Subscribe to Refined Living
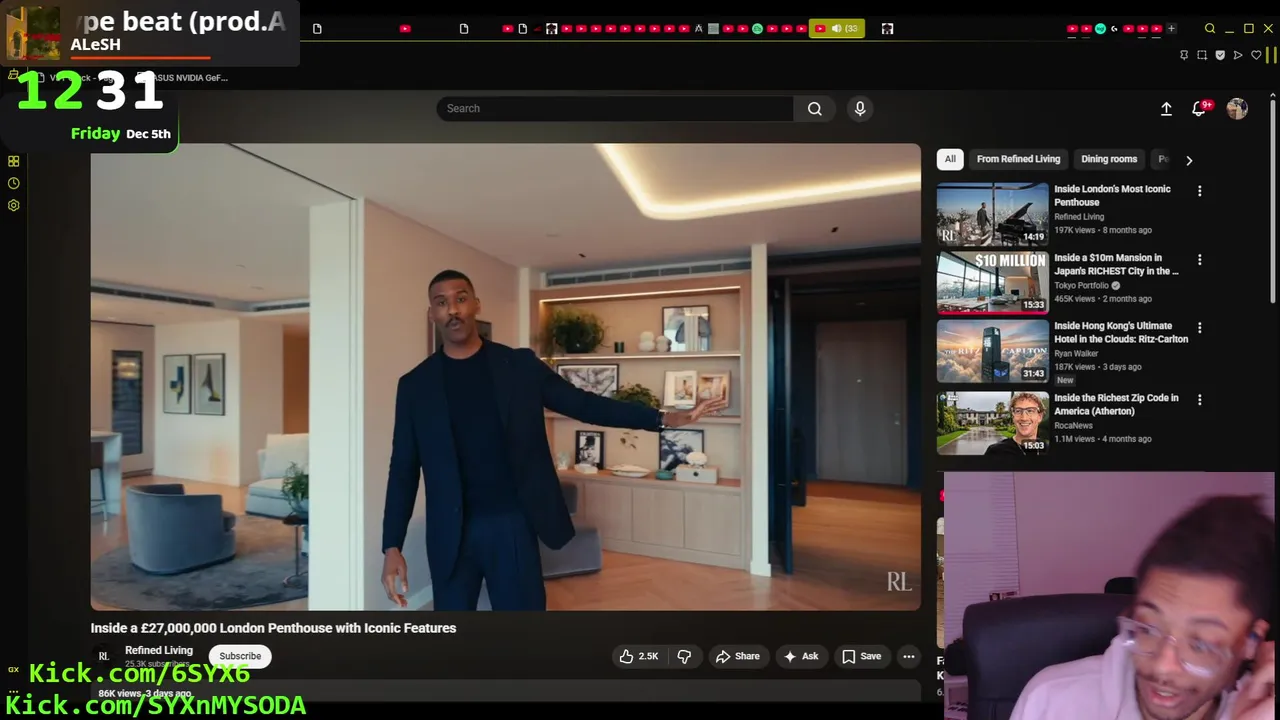 pos(240,656)
